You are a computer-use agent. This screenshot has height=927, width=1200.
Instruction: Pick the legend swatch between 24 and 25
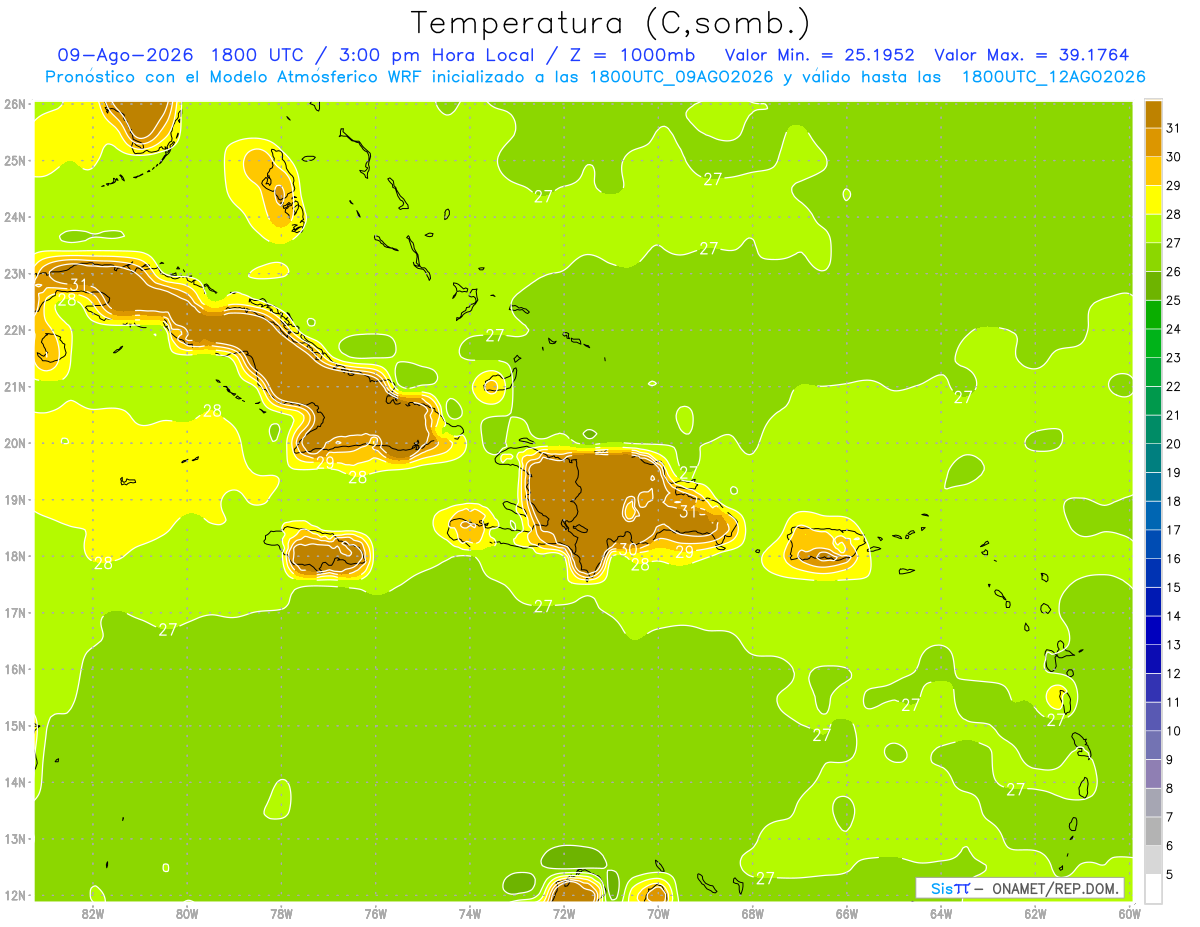coord(1153,314)
